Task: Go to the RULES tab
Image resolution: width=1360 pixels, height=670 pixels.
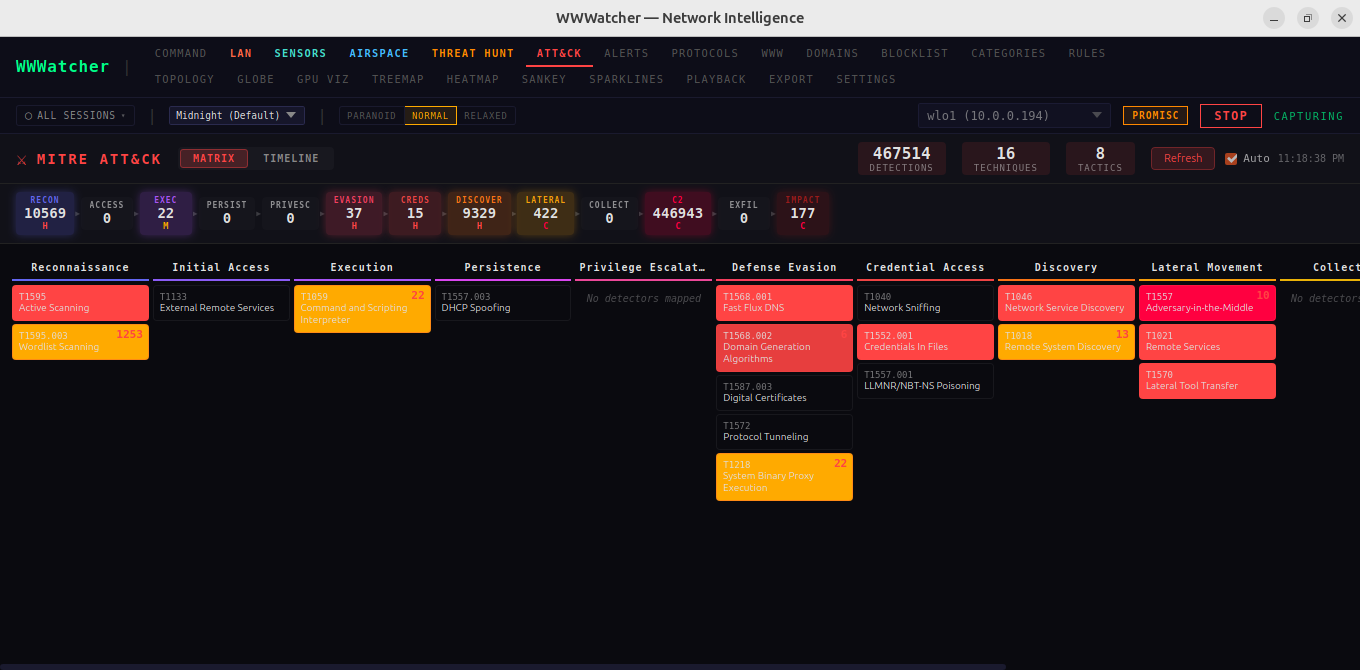Action: [x=1087, y=53]
